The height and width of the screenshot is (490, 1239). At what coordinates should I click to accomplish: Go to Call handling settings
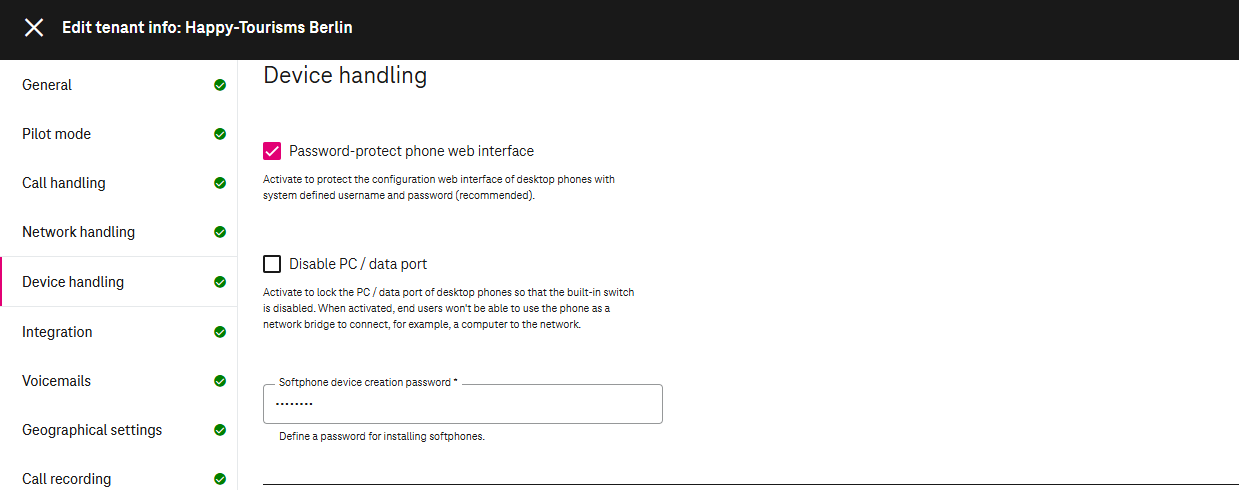pos(63,183)
